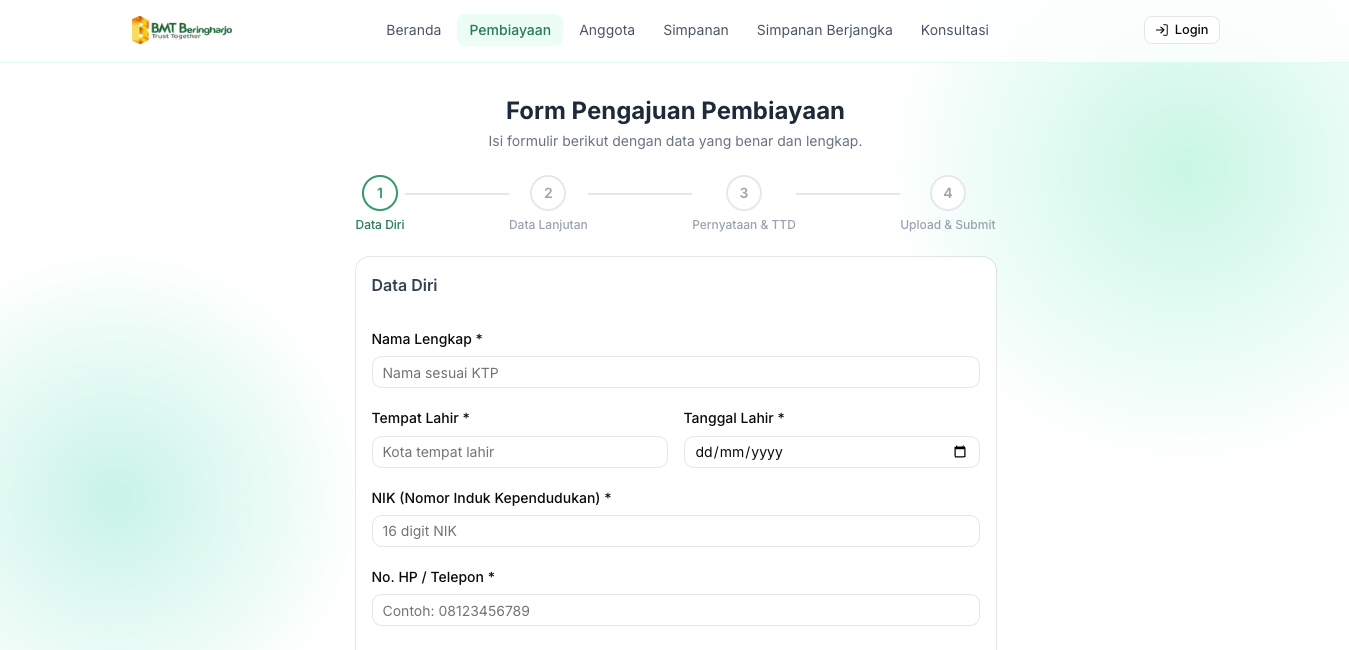Image resolution: width=1349 pixels, height=650 pixels.
Task: Click the Nama Lengkap * label
Action: point(427,339)
